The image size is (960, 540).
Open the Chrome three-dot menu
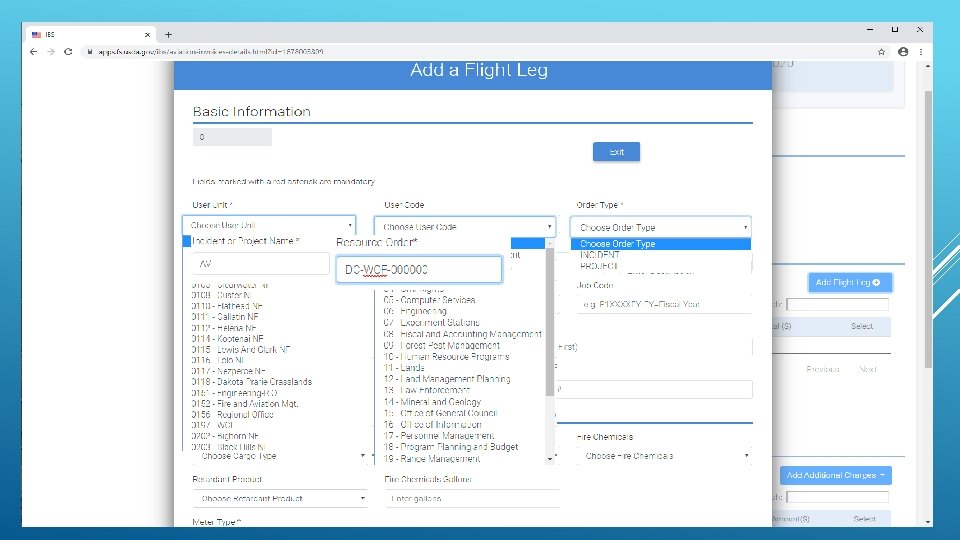point(921,52)
